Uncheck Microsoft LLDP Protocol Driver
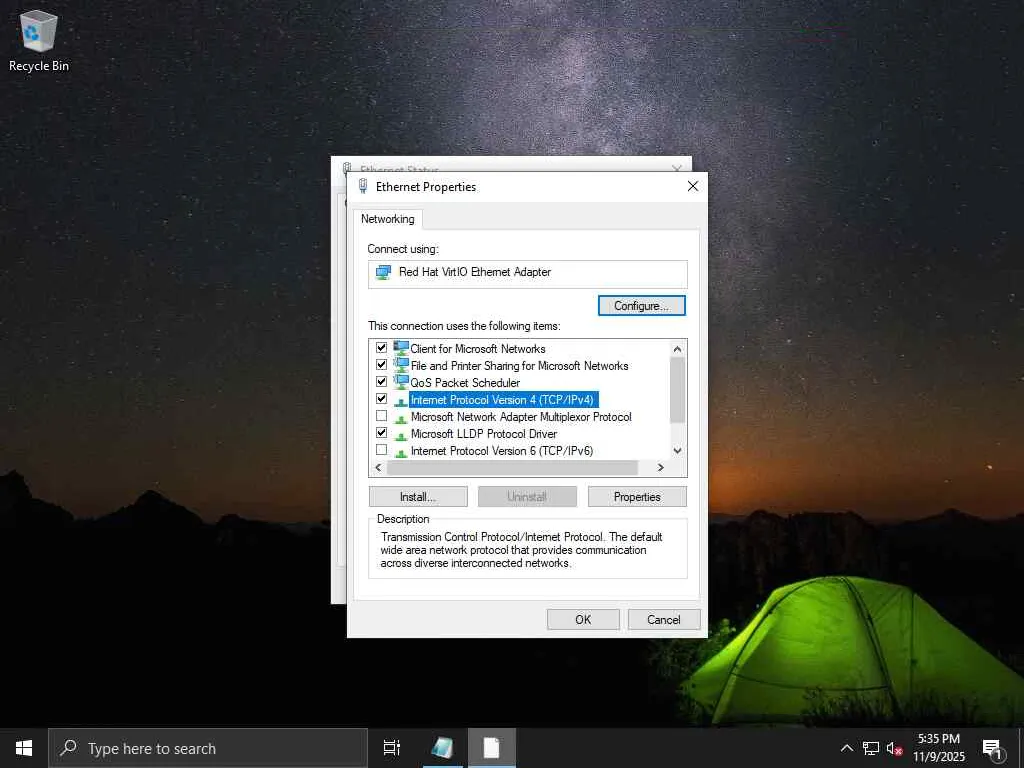The height and width of the screenshot is (768, 1024). click(381, 432)
